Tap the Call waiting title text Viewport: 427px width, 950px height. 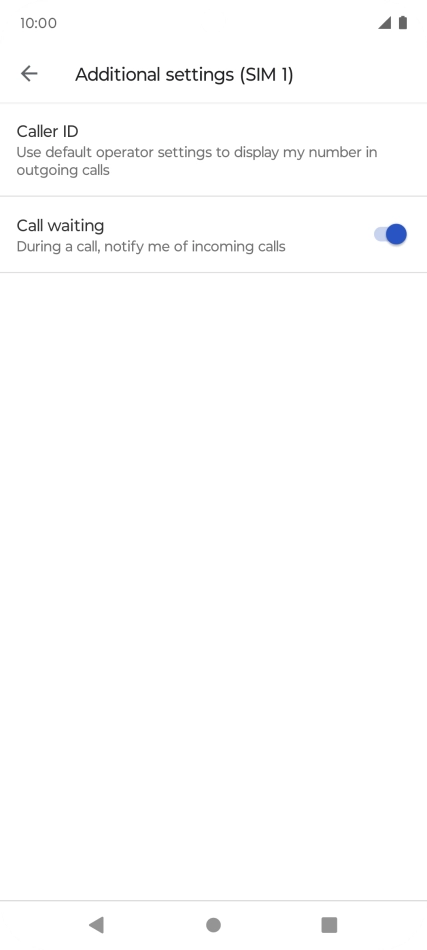pyautogui.click(x=60, y=225)
